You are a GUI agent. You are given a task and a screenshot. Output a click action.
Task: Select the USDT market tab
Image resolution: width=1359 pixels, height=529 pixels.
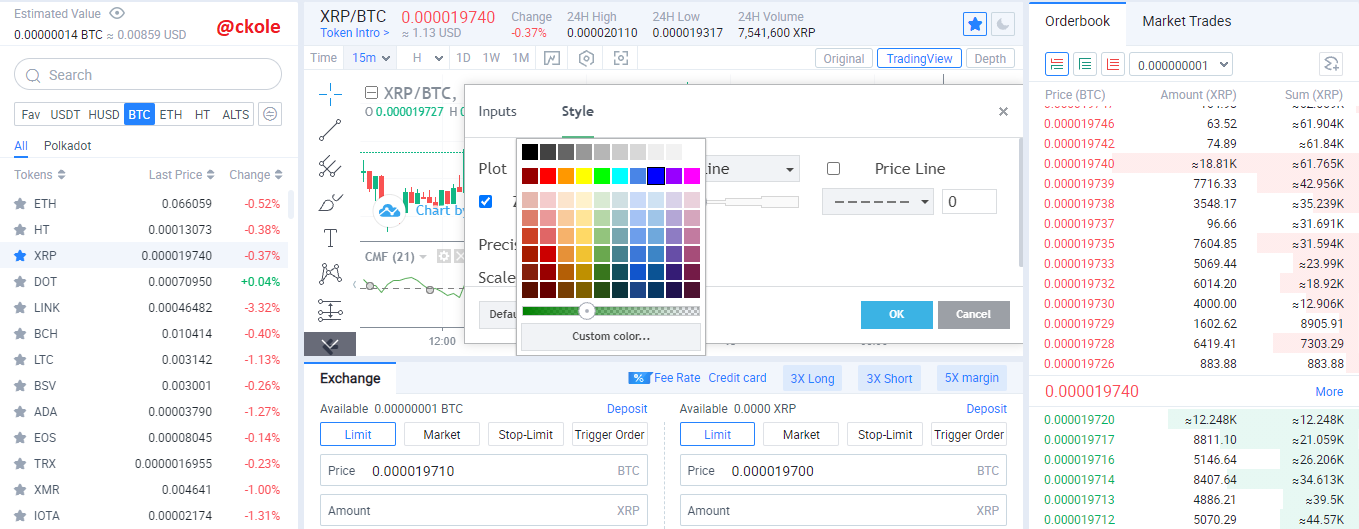click(x=65, y=114)
